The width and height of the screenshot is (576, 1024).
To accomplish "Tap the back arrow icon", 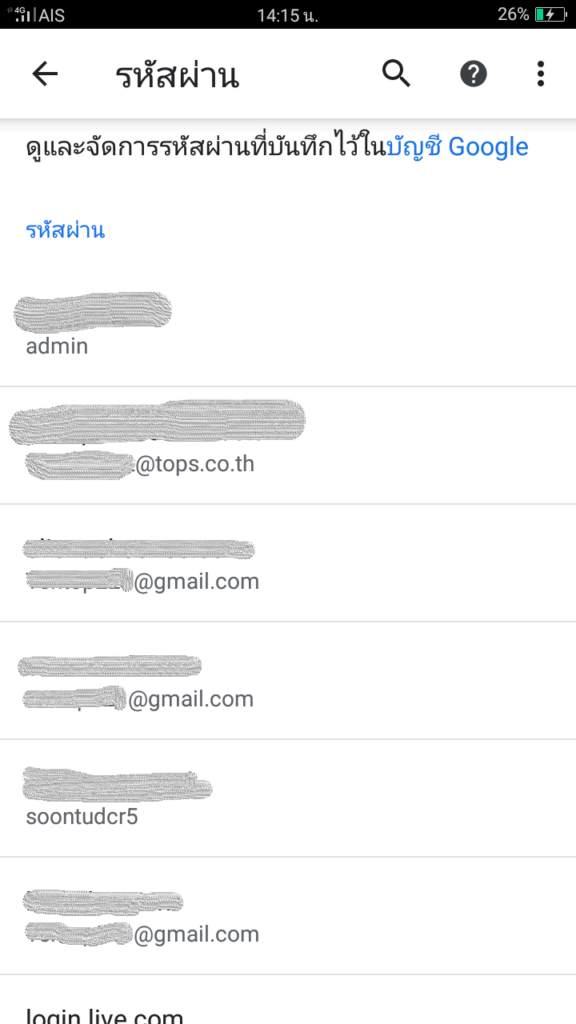I will [45, 74].
